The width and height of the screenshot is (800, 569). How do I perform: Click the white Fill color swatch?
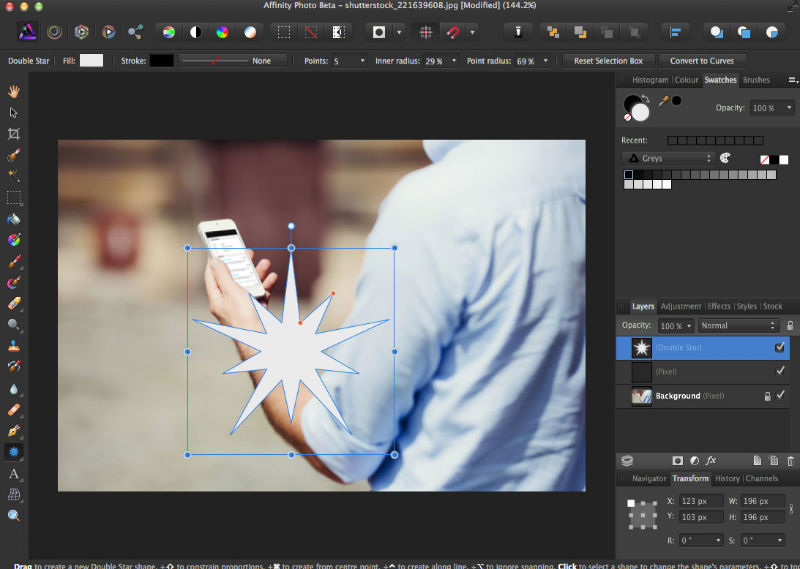[91, 61]
